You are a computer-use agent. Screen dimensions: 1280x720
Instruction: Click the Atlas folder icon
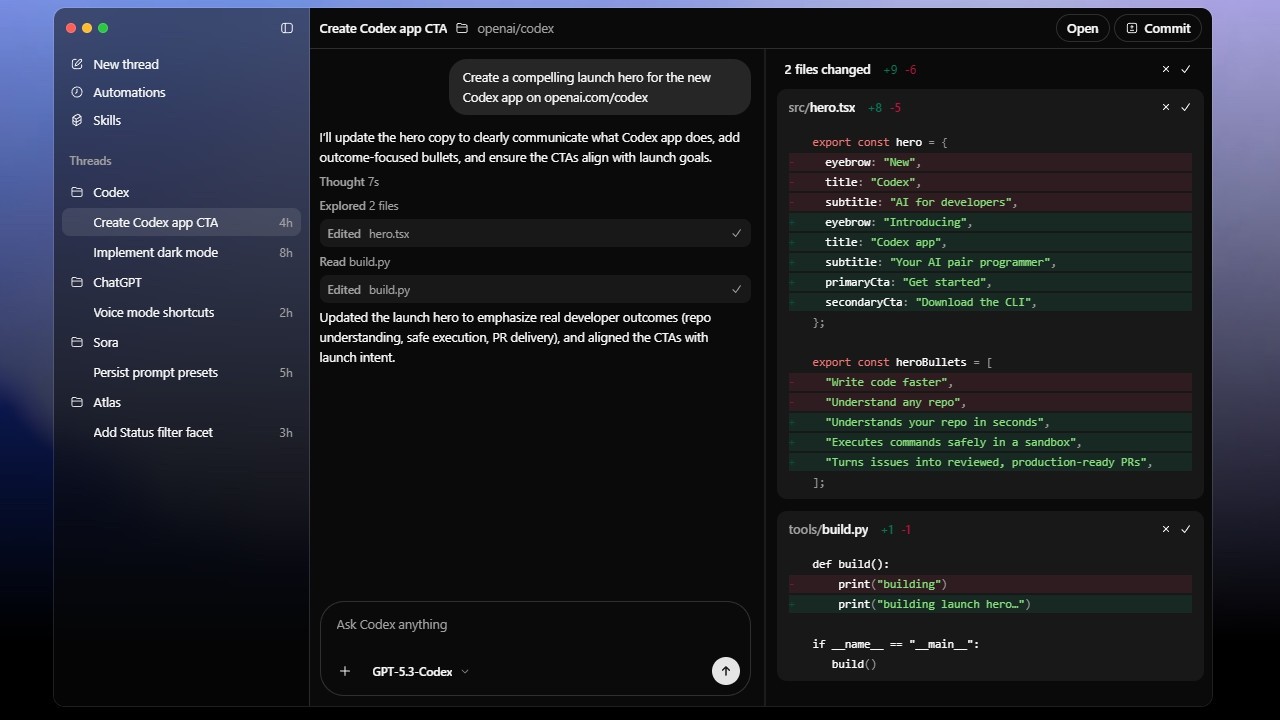tap(77, 402)
